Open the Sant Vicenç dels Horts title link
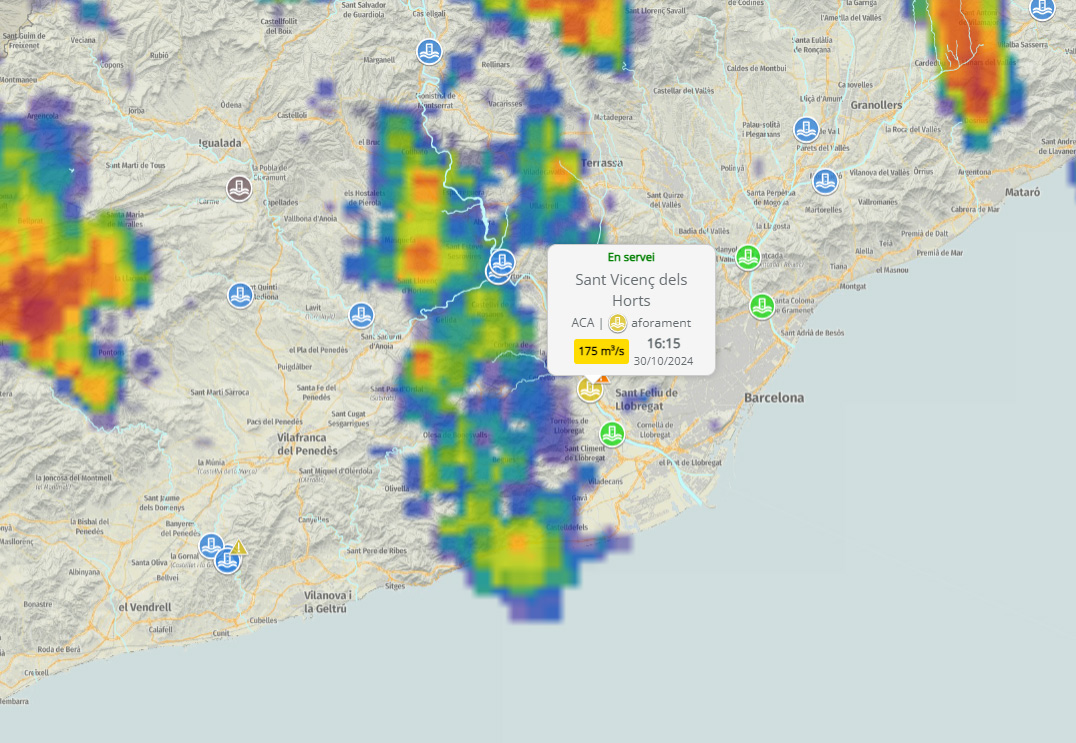Image resolution: width=1076 pixels, height=743 pixels. click(x=631, y=289)
